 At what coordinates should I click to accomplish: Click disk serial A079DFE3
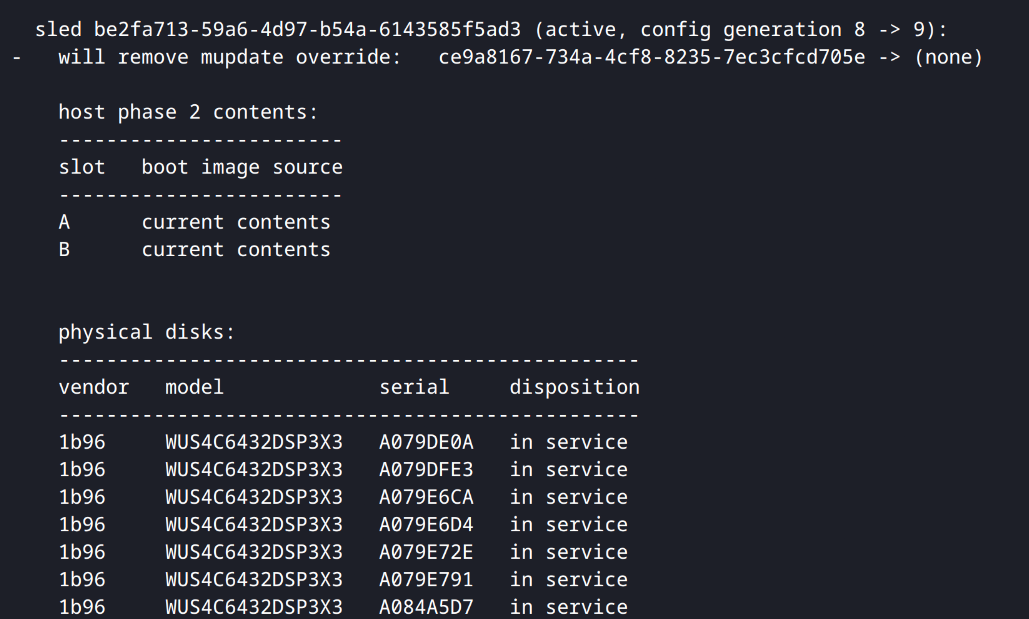(426, 470)
